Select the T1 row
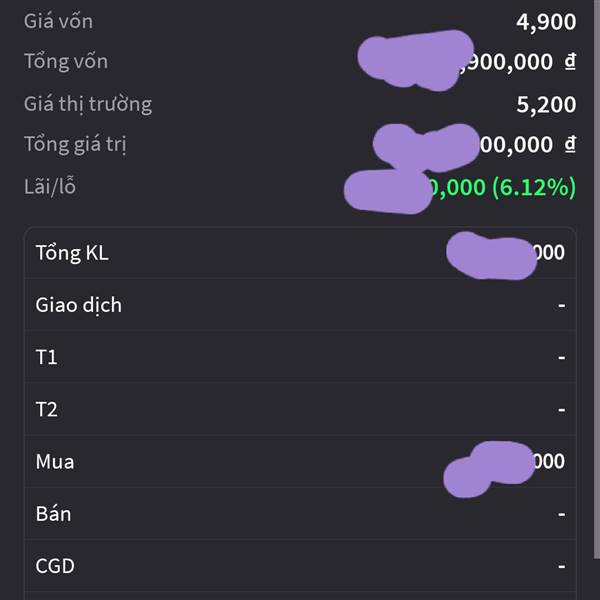 tap(300, 357)
